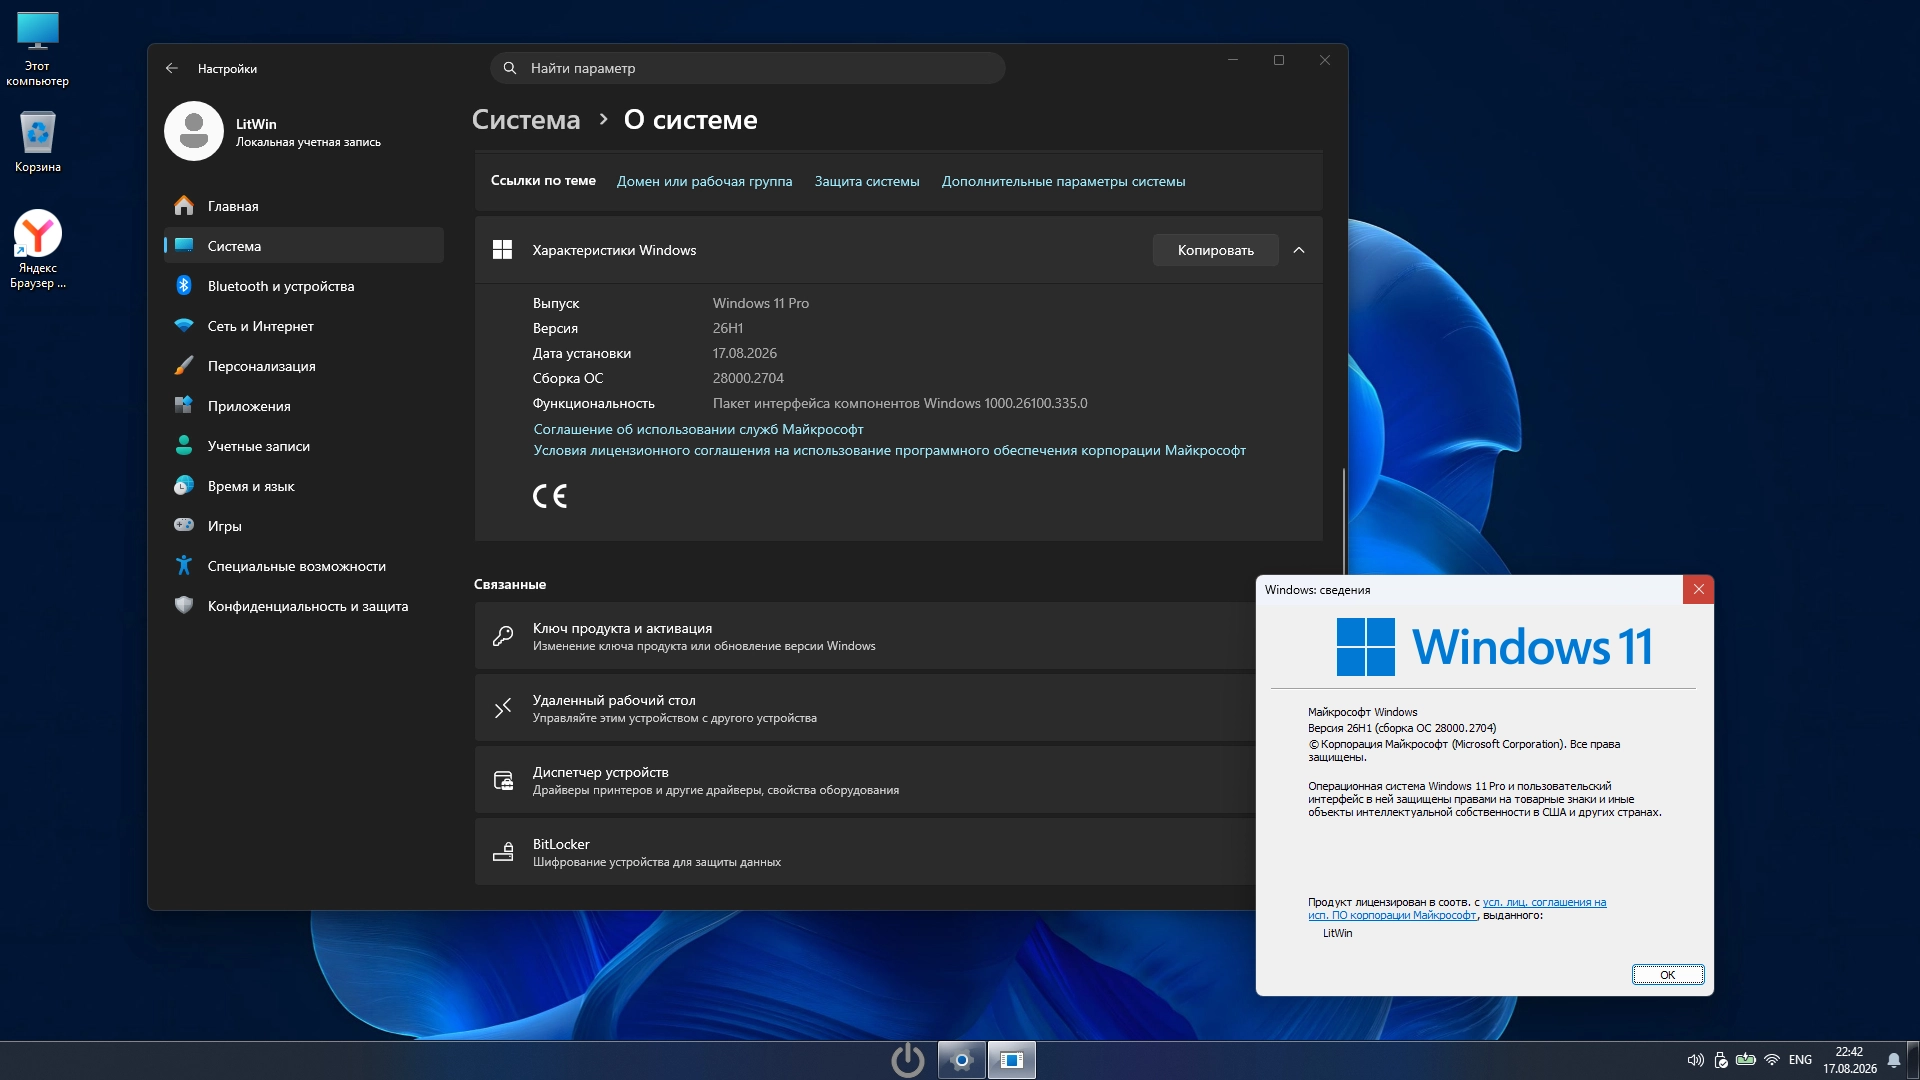1920x1080 pixels.
Task: Click the "Связанные" section heading
Action: click(x=510, y=584)
